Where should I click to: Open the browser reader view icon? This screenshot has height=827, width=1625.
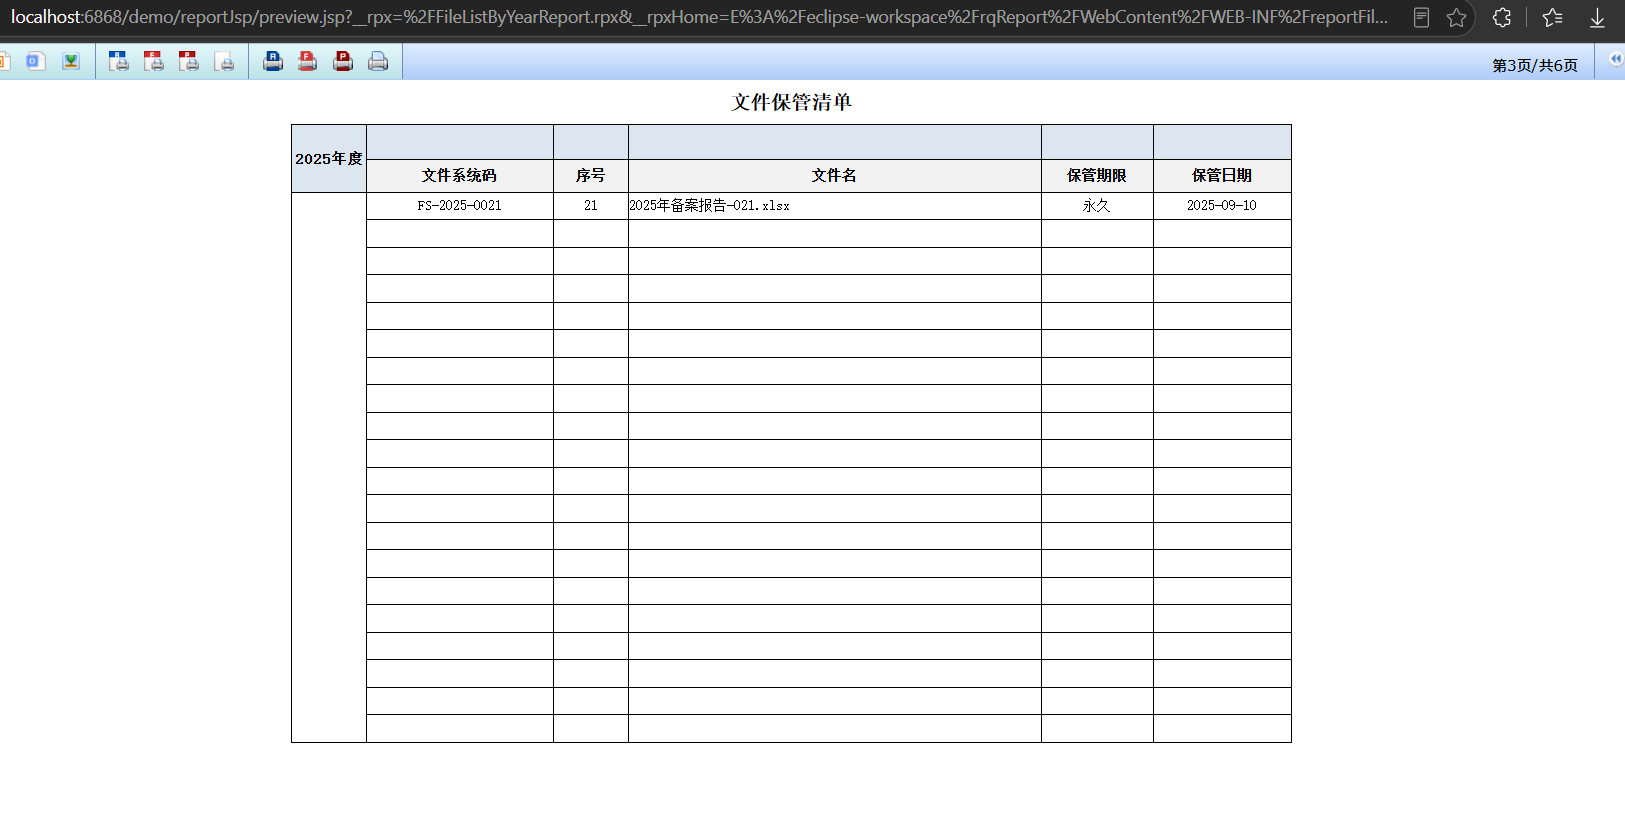(1421, 18)
